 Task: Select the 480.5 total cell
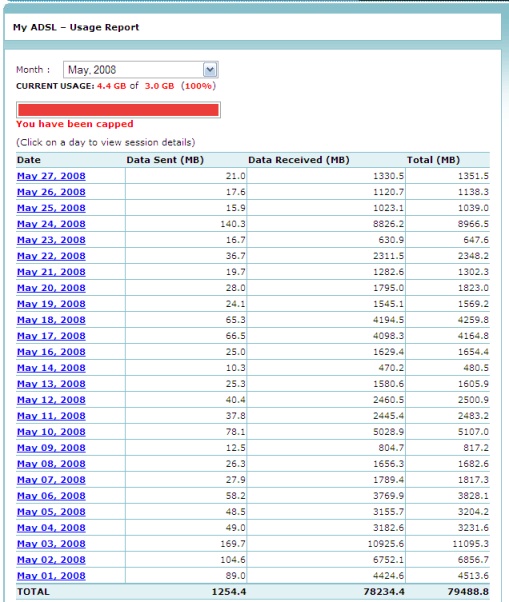(476, 368)
